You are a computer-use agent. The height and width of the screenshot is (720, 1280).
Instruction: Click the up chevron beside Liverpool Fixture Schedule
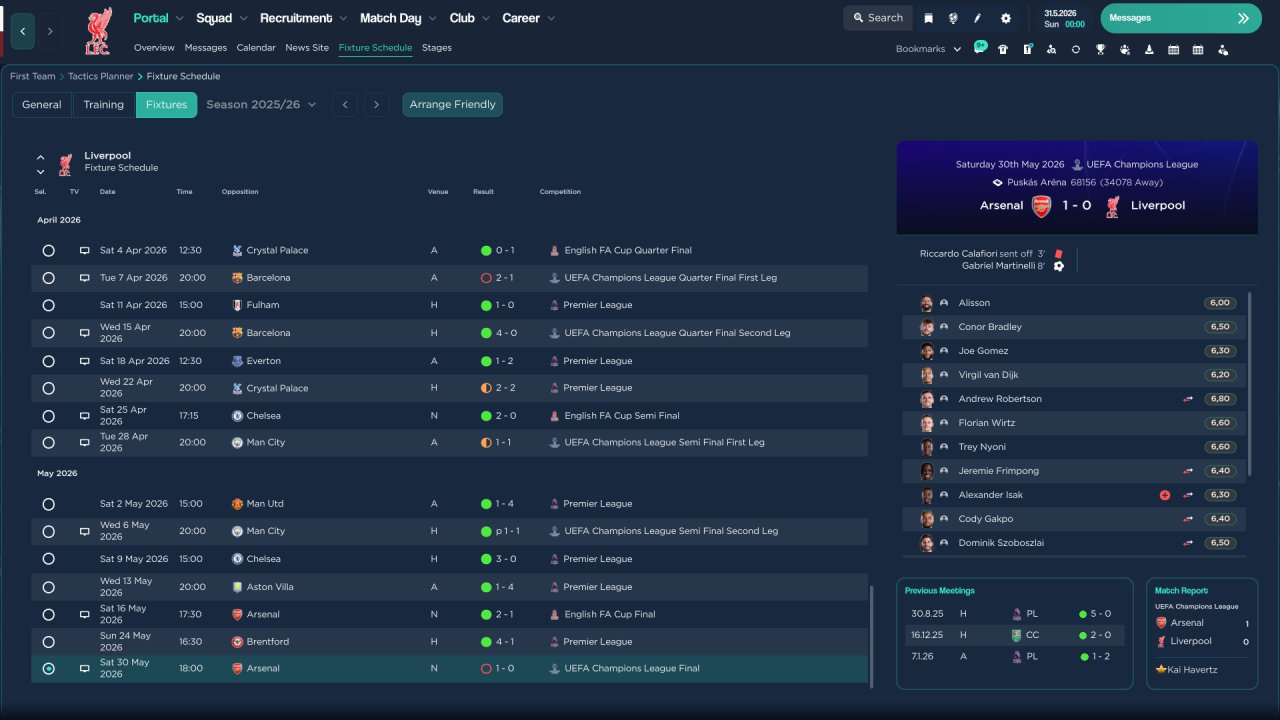[41, 157]
